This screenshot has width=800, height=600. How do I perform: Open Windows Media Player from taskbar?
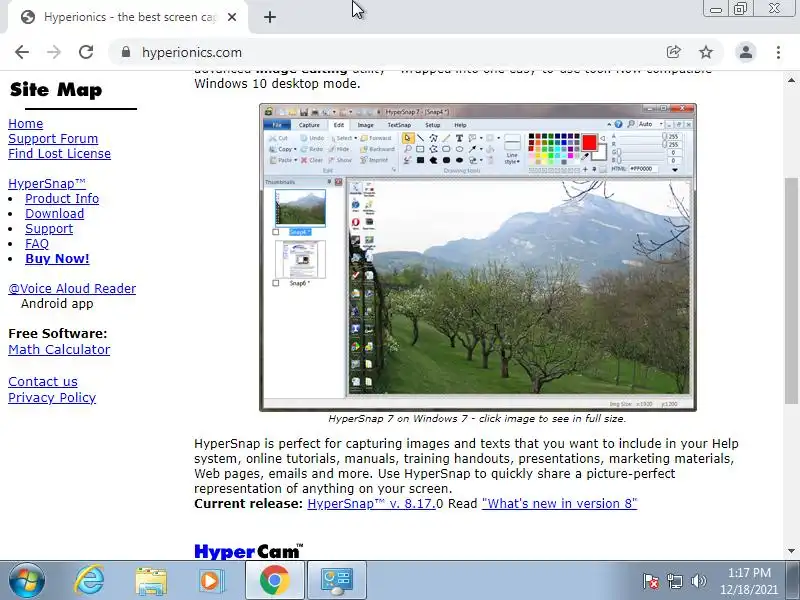[x=211, y=580]
